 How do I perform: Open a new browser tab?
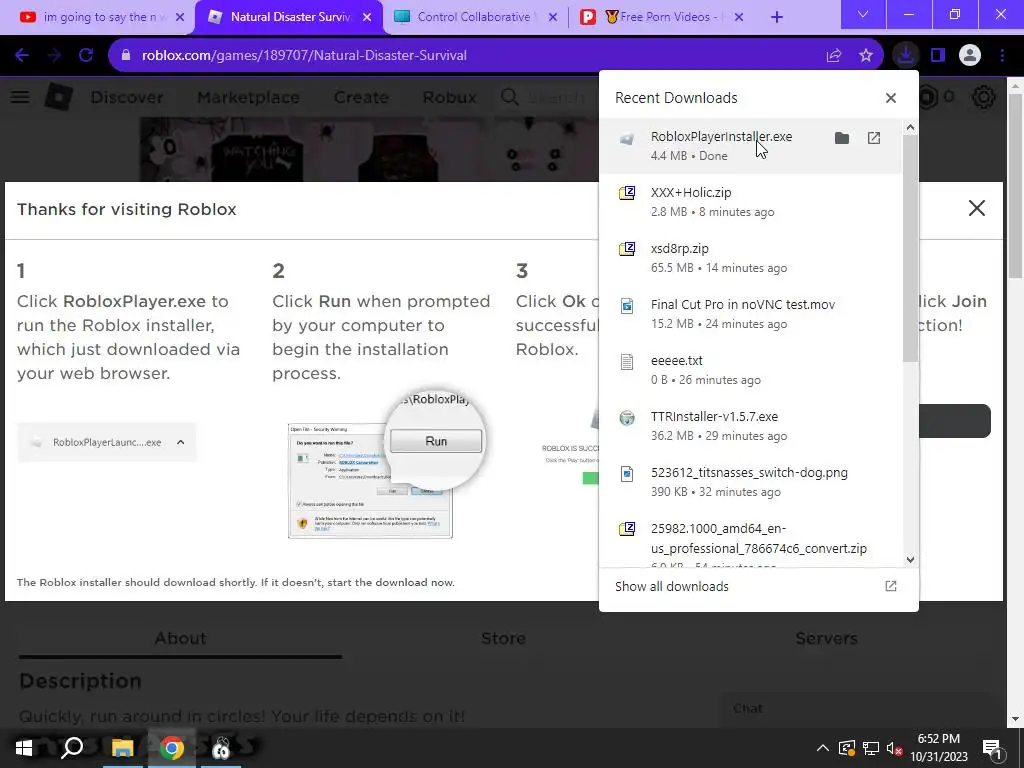coord(777,17)
